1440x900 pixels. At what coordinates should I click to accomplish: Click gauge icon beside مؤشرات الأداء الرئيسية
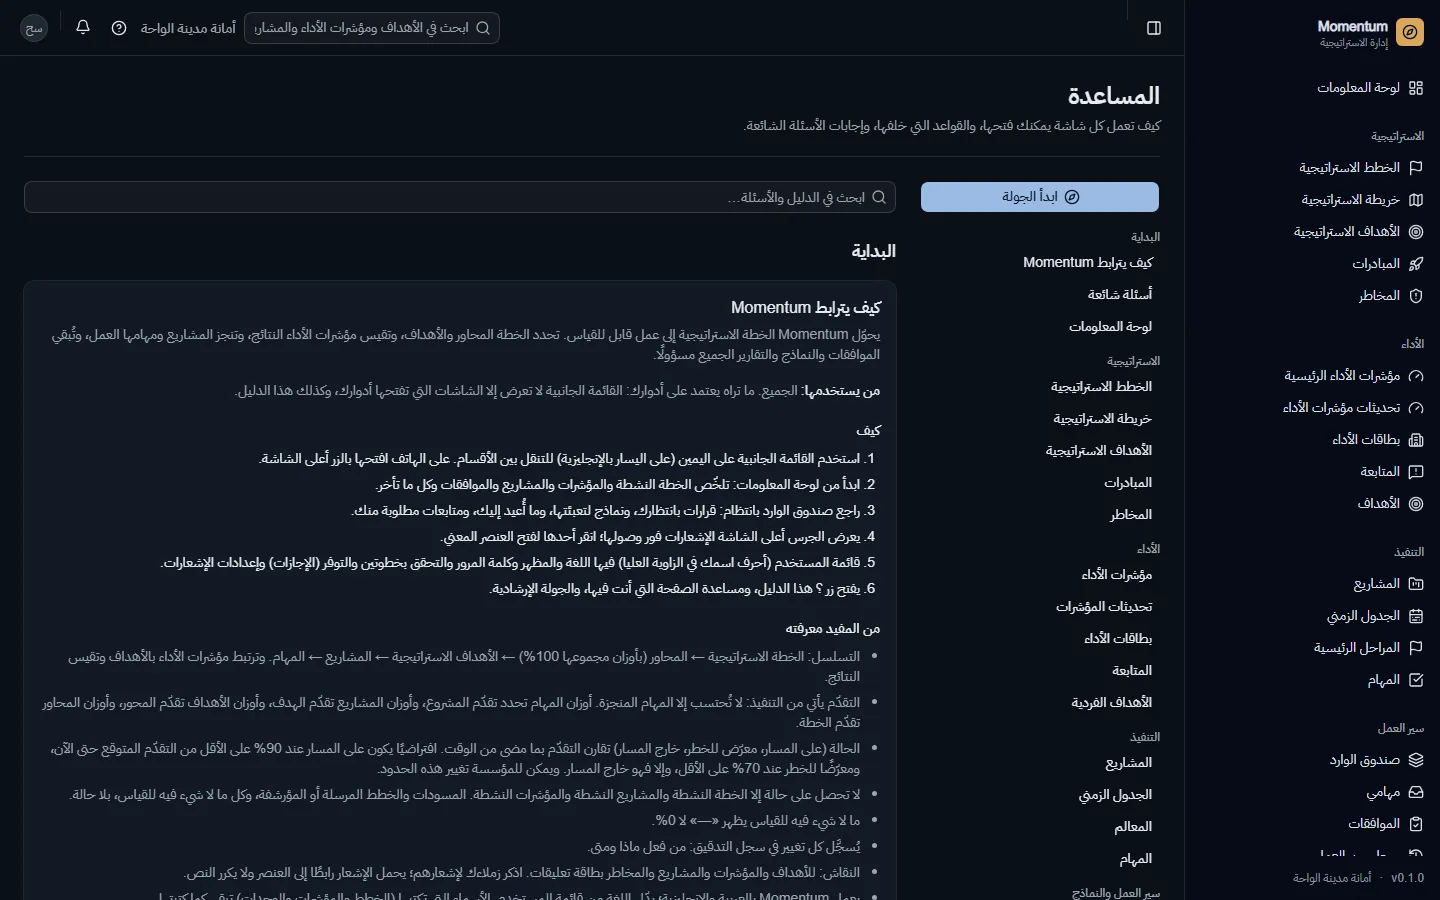pos(1416,376)
